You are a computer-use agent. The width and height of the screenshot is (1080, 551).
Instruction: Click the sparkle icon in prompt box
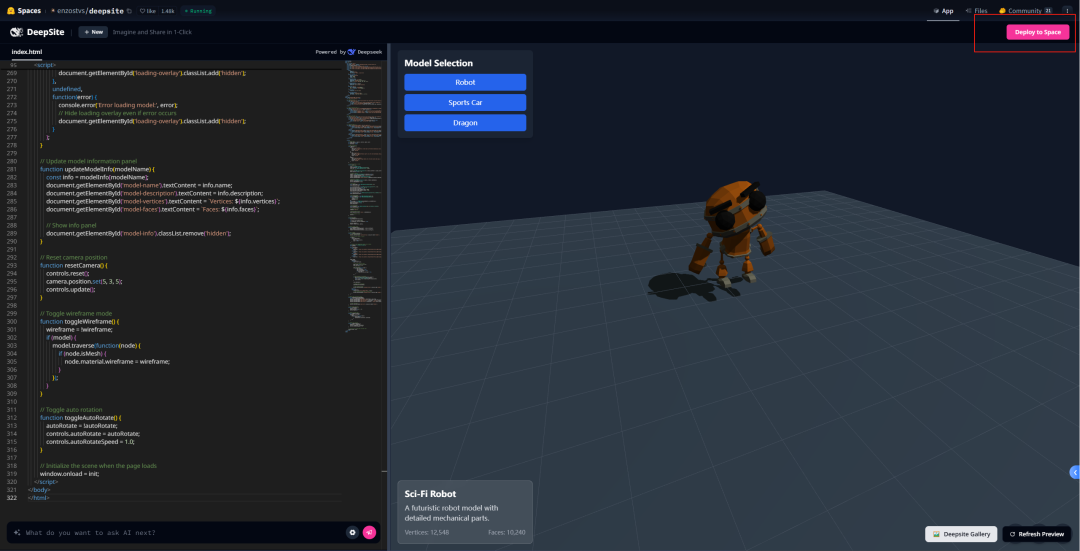(x=17, y=532)
